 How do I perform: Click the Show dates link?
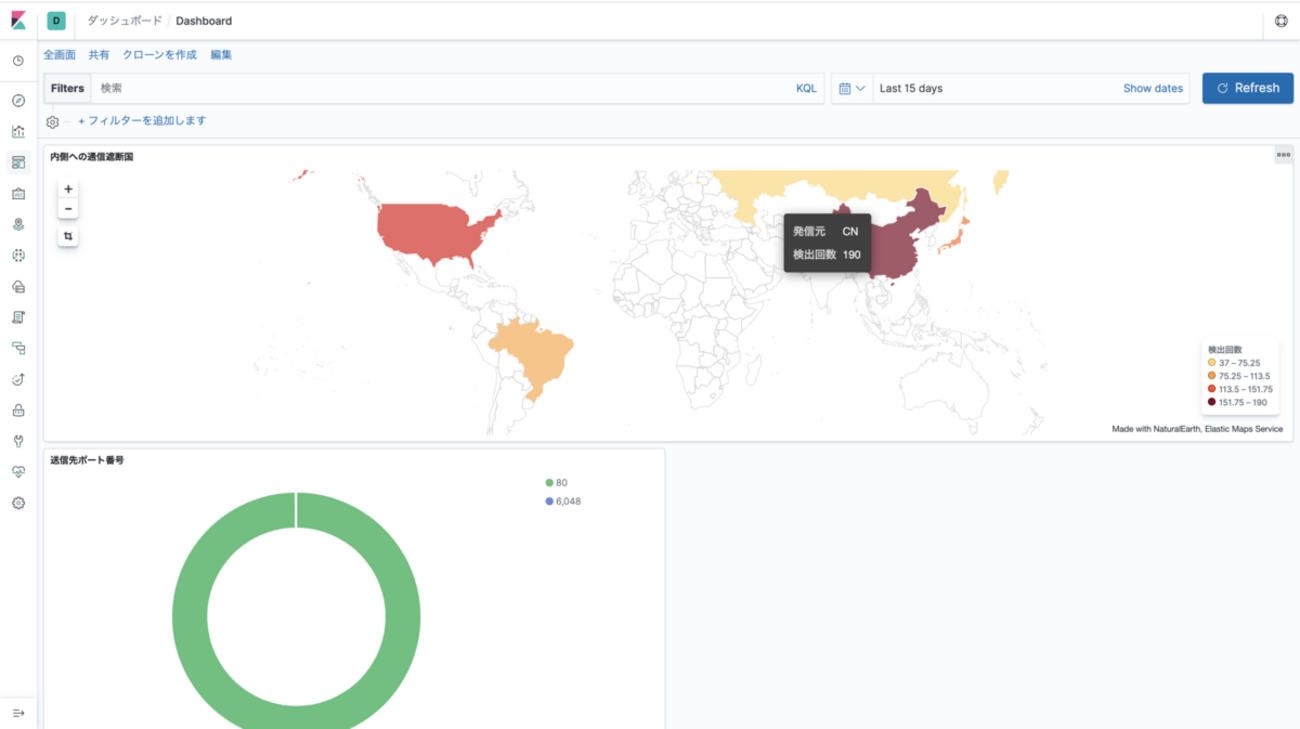tap(1152, 88)
